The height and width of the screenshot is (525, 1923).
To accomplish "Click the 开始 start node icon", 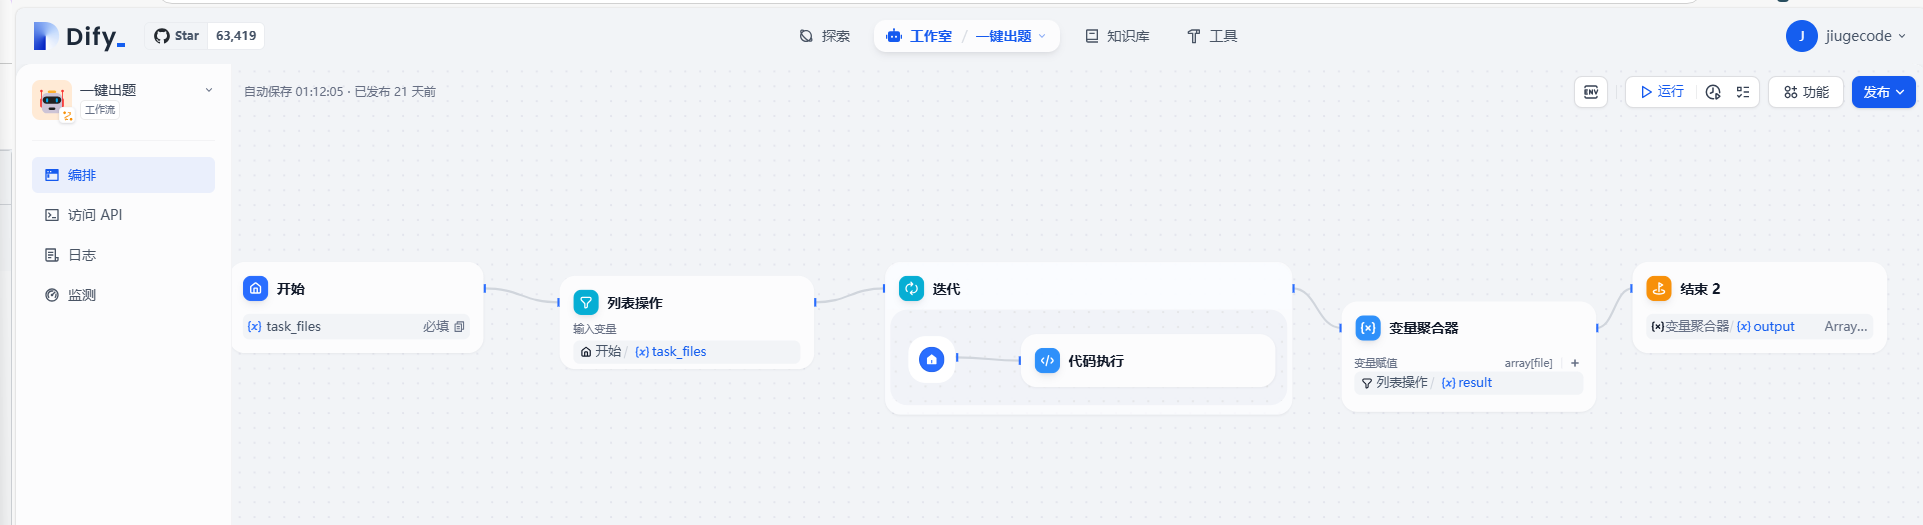I will [x=256, y=288].
